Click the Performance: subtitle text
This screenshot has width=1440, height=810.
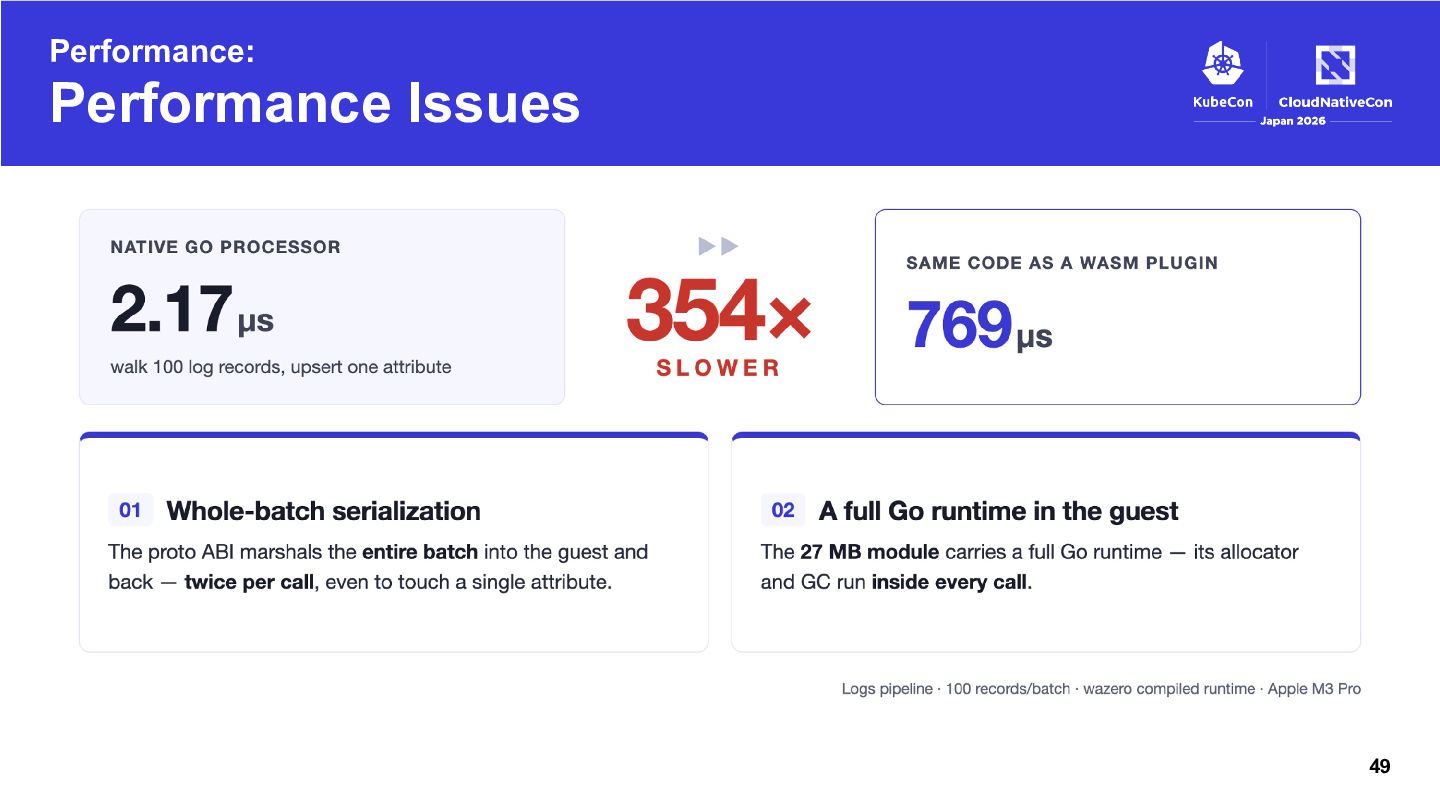tap(152, 51)
